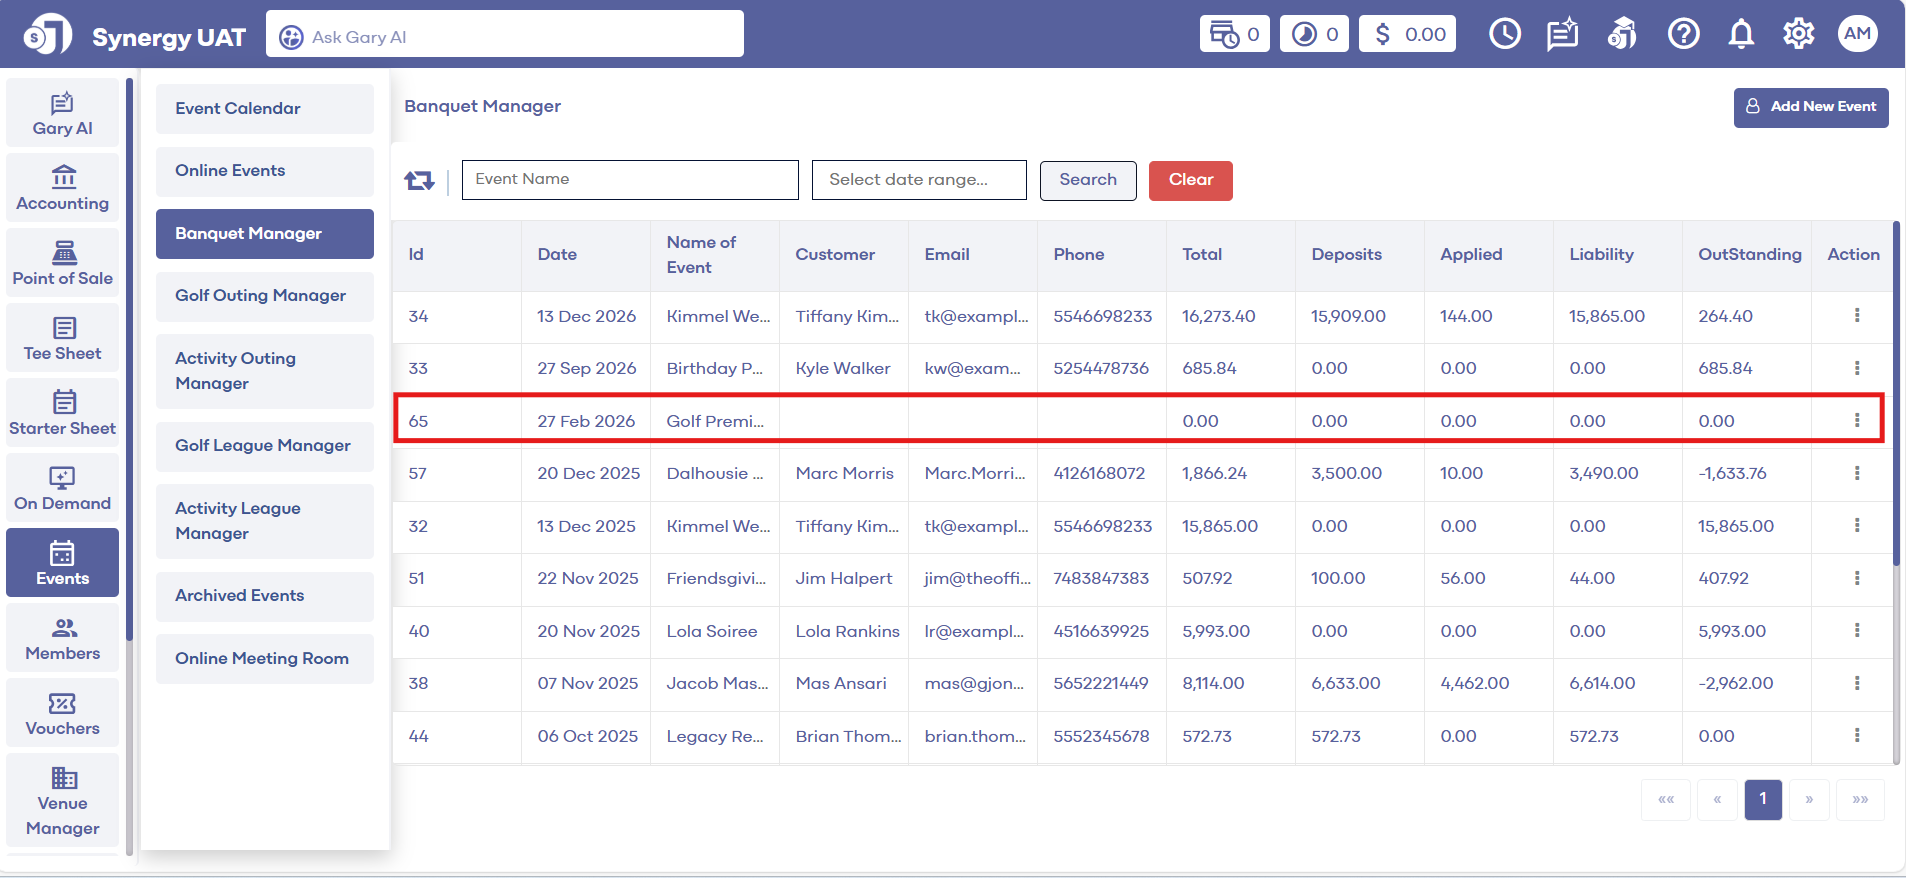This screenshot has width=1906, height=878.
Task: Open Gary AI from the sidebar
Action: (62, 114)
